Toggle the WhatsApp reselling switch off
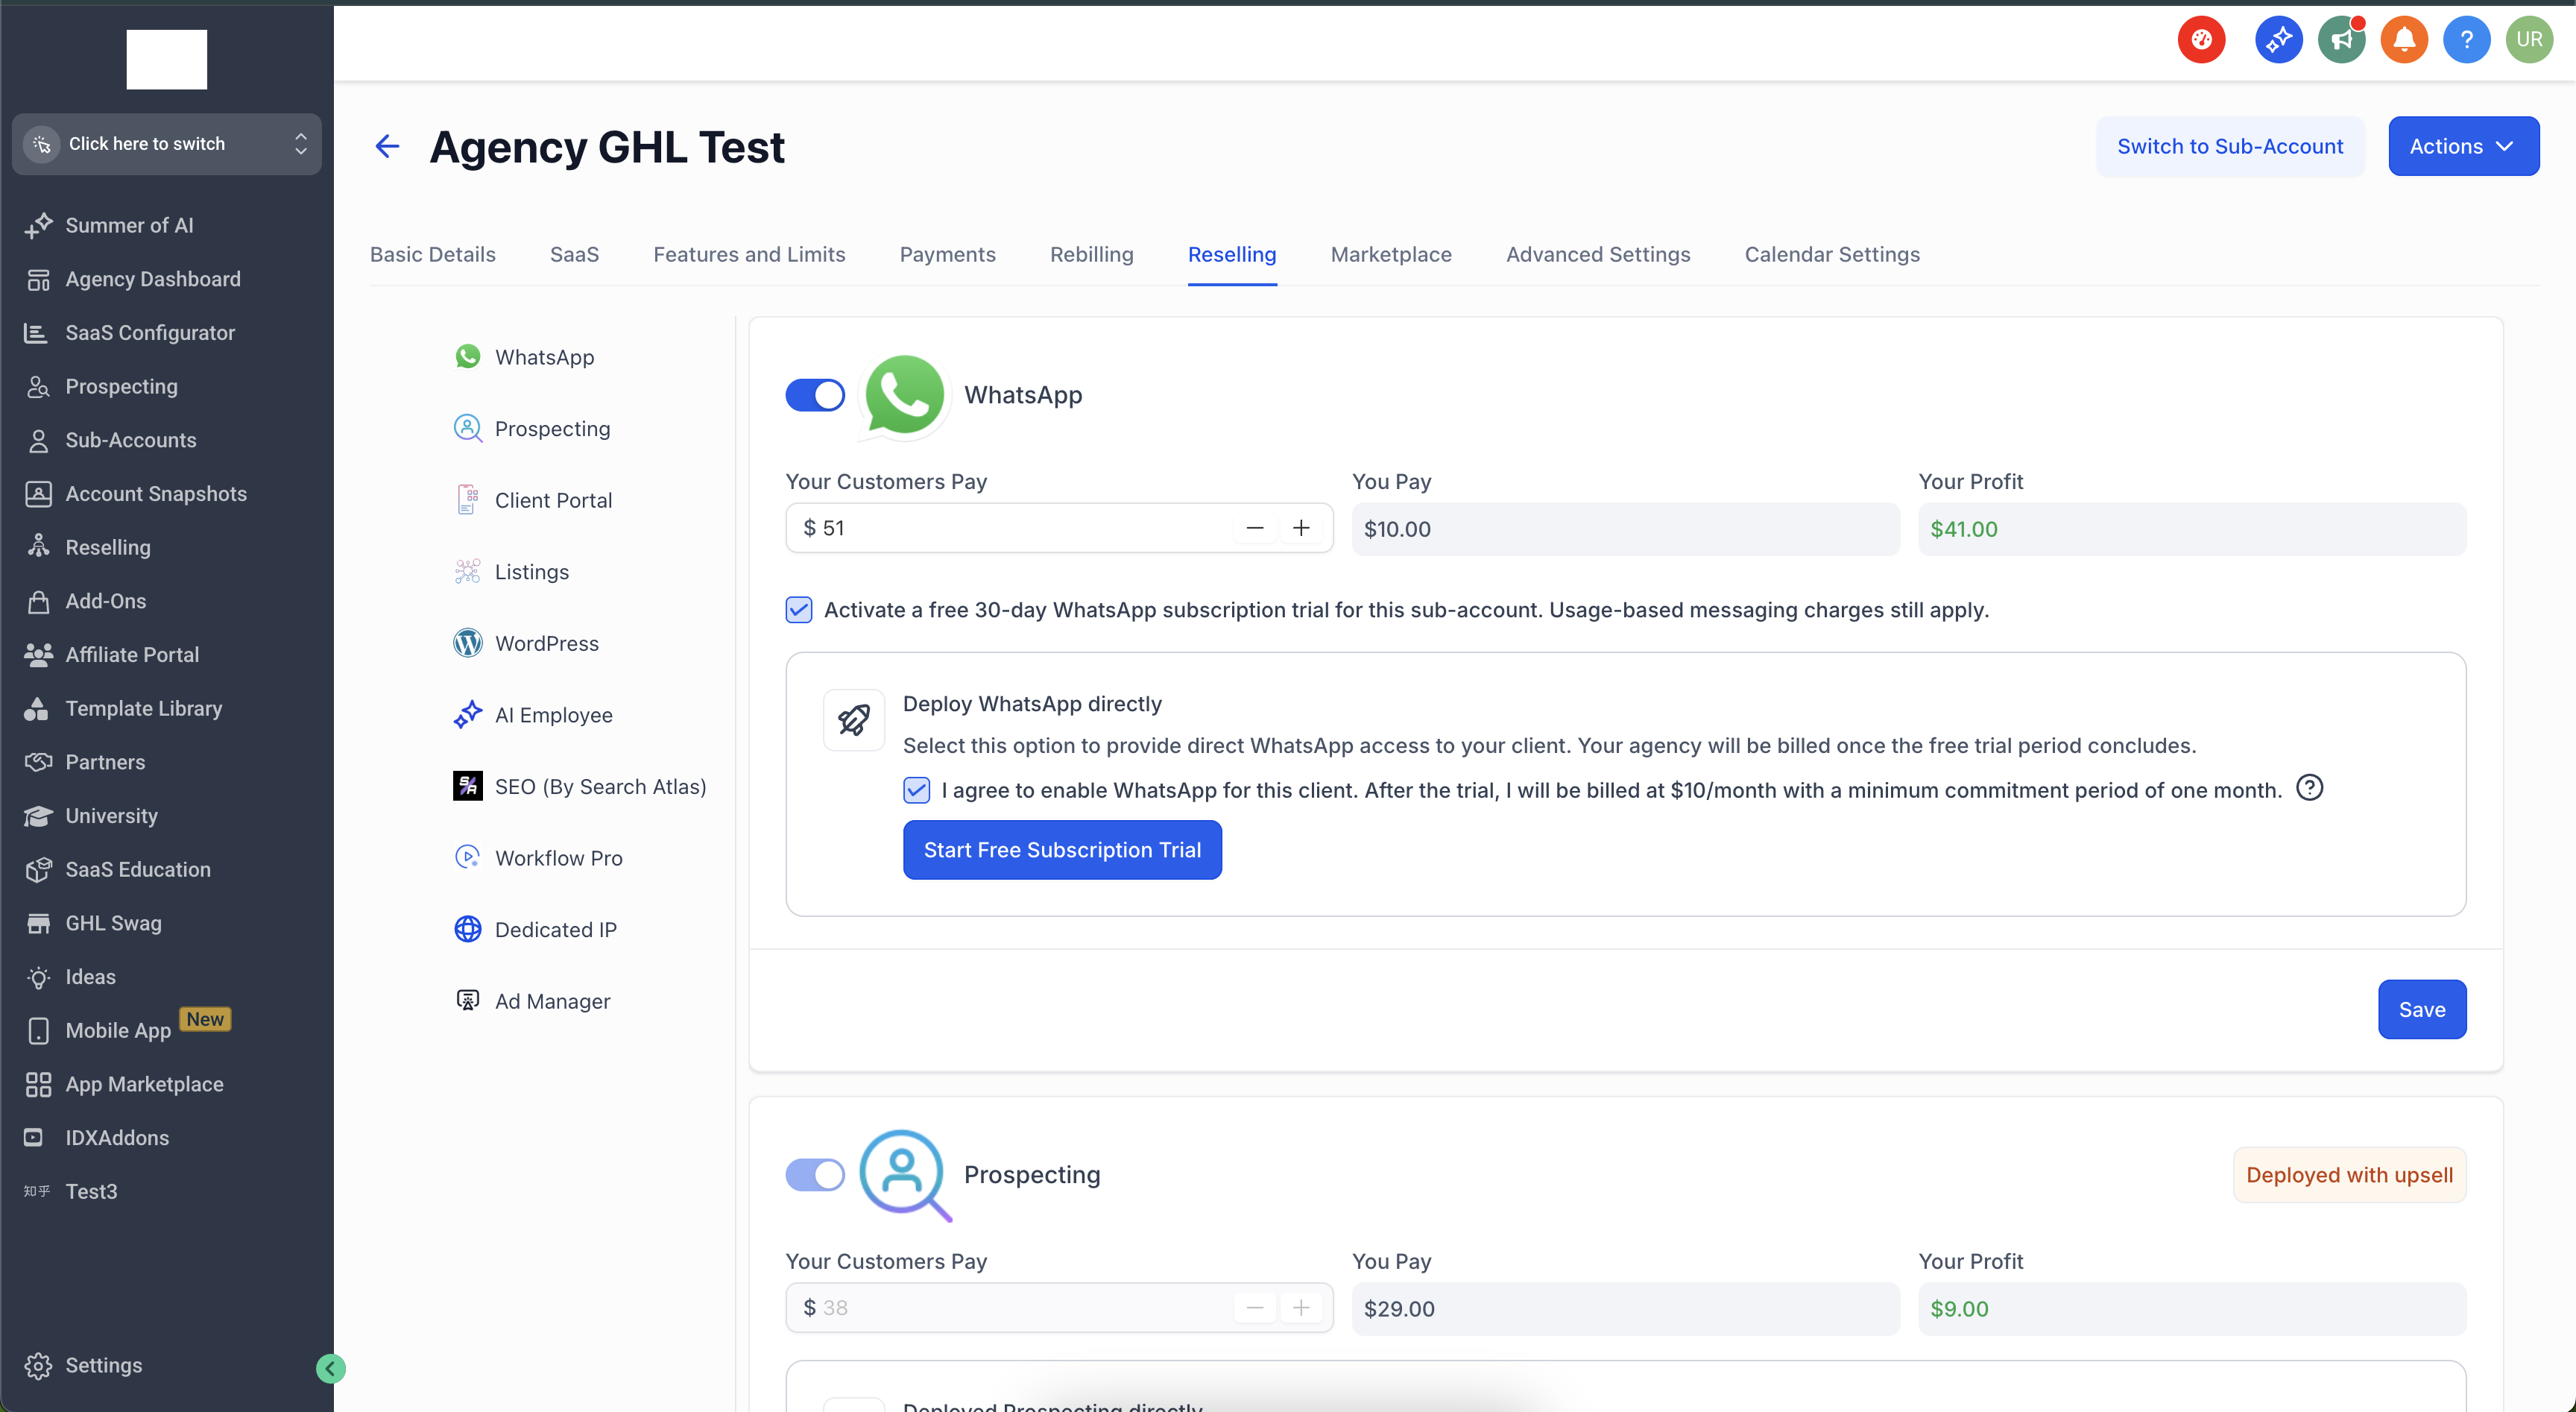 (x=815, y=395)
